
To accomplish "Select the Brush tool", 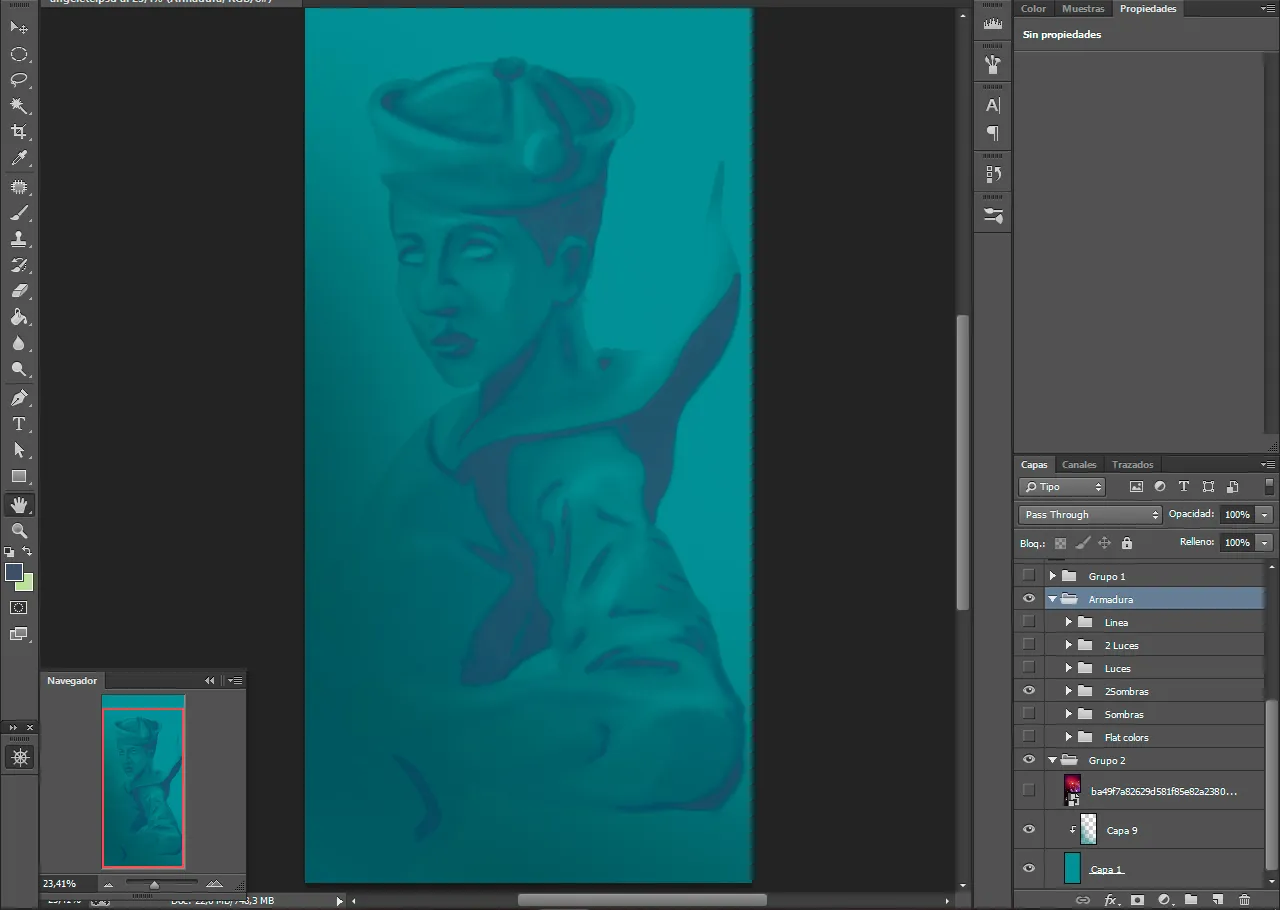I will click(19, 214).
